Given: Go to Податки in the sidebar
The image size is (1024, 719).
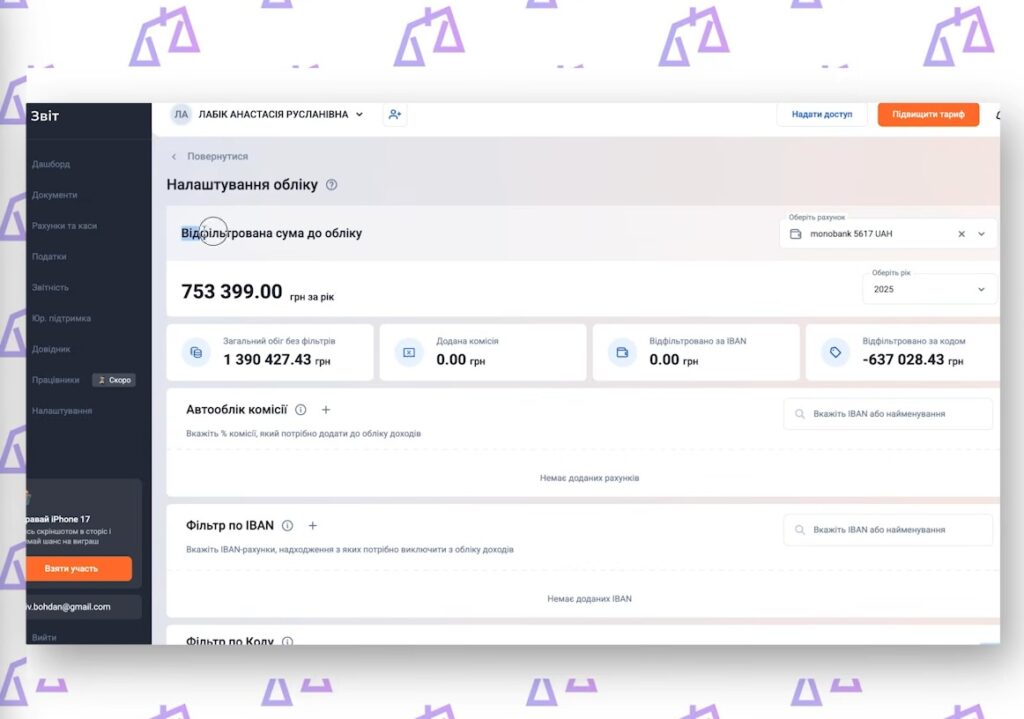Looking at the screenshot, I should pos(49,257).
